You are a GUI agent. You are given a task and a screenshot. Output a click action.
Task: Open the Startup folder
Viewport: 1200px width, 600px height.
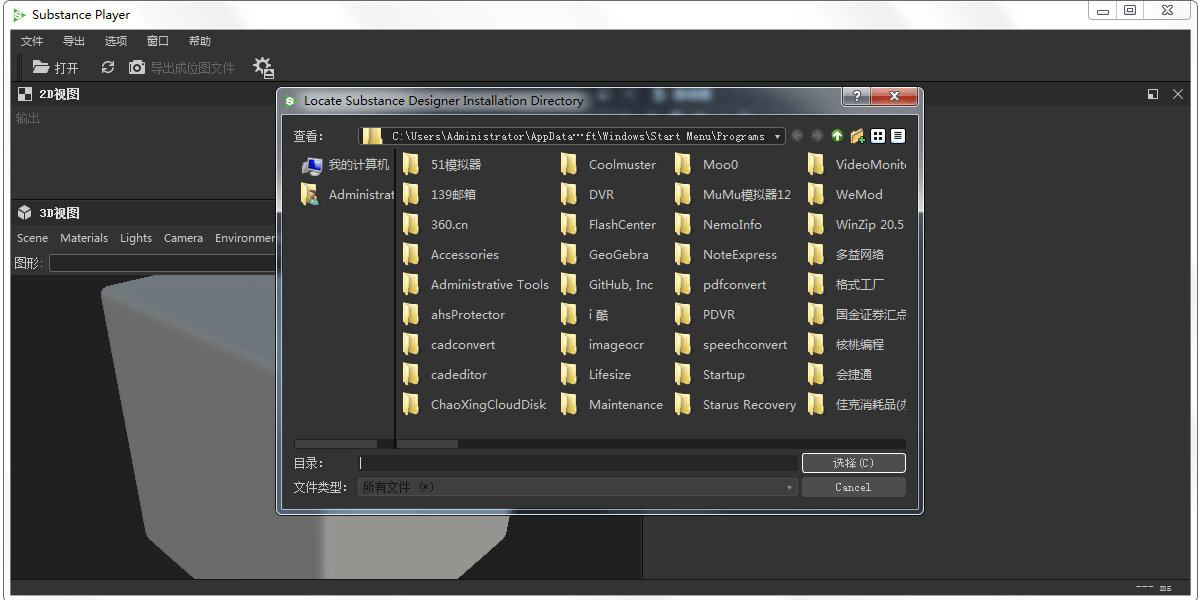[x=710, y=375]
